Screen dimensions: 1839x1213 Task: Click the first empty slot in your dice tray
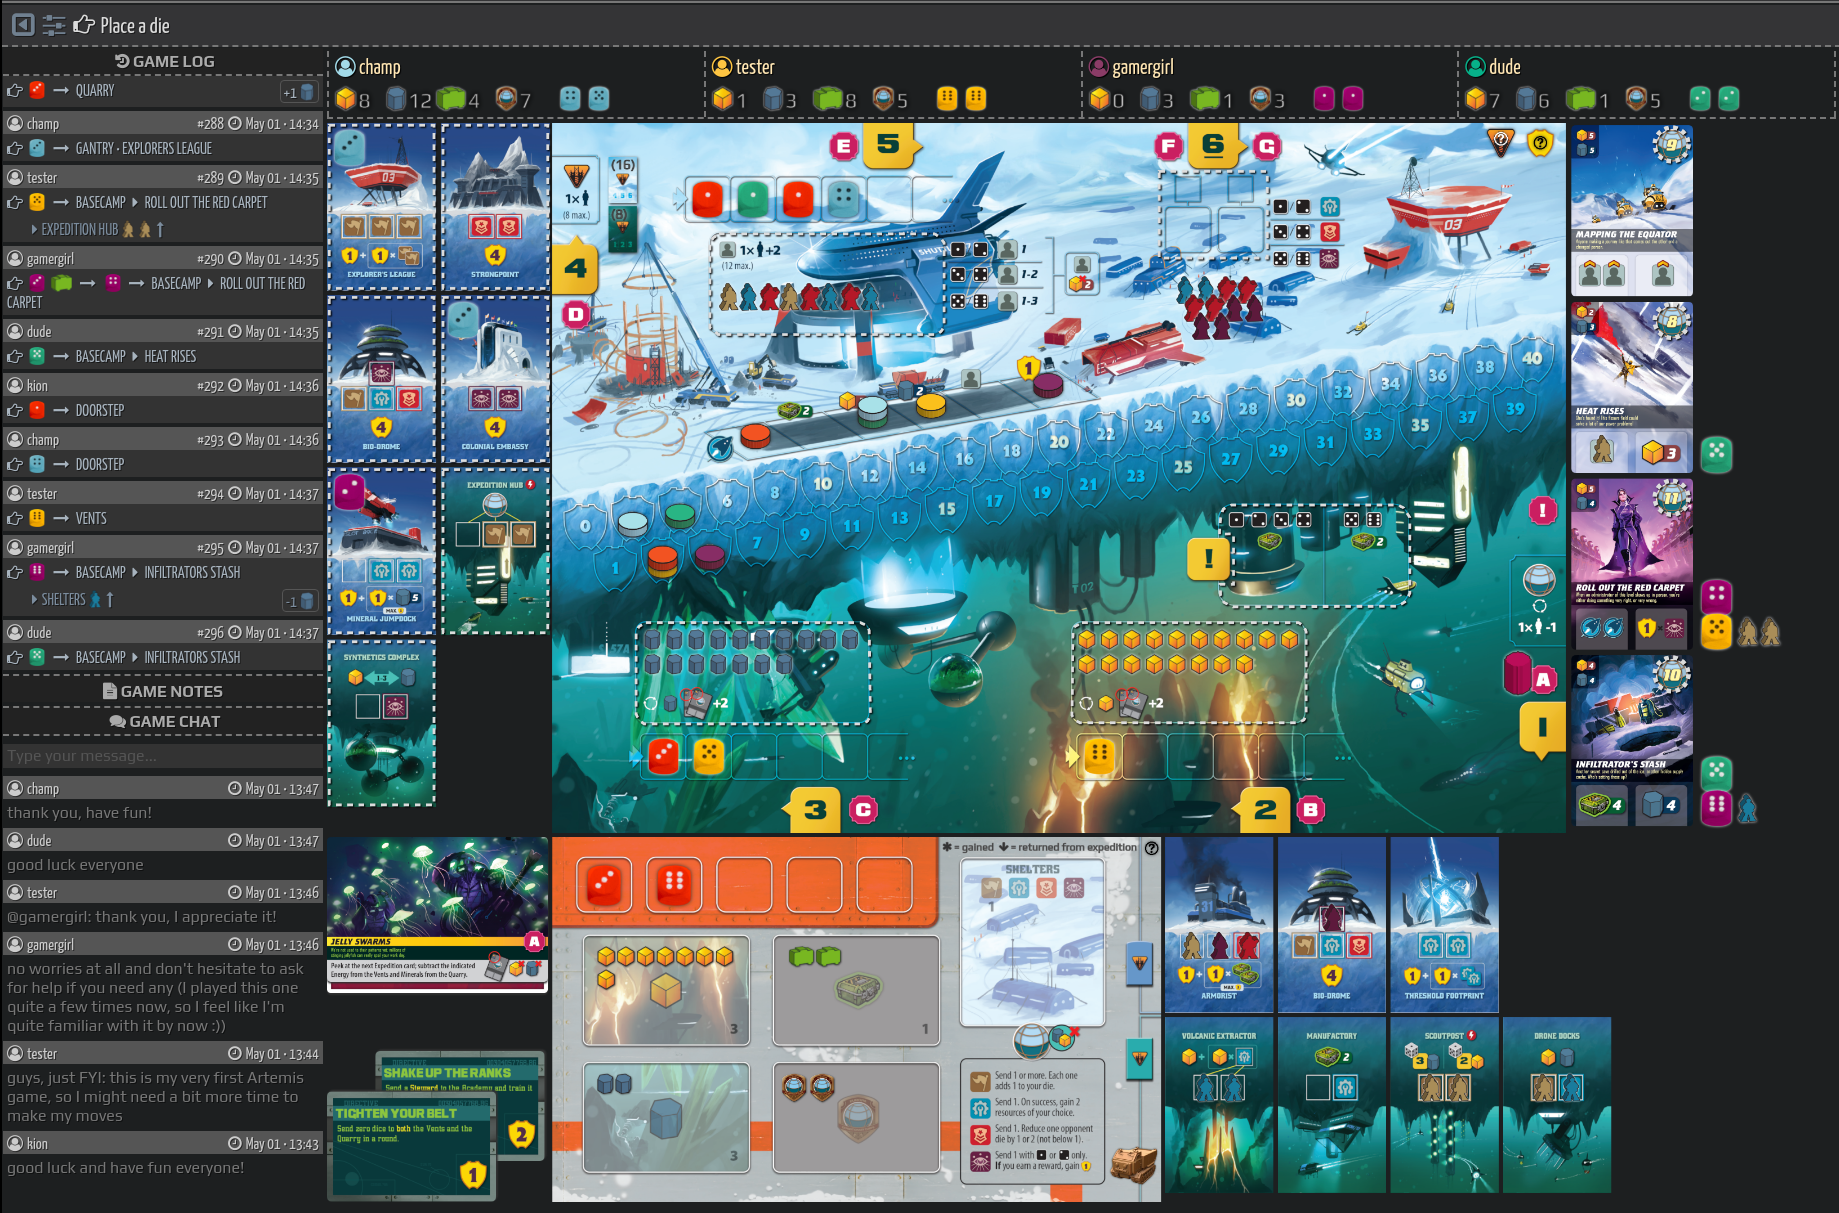pyautogui.click(x=744, y=884)
